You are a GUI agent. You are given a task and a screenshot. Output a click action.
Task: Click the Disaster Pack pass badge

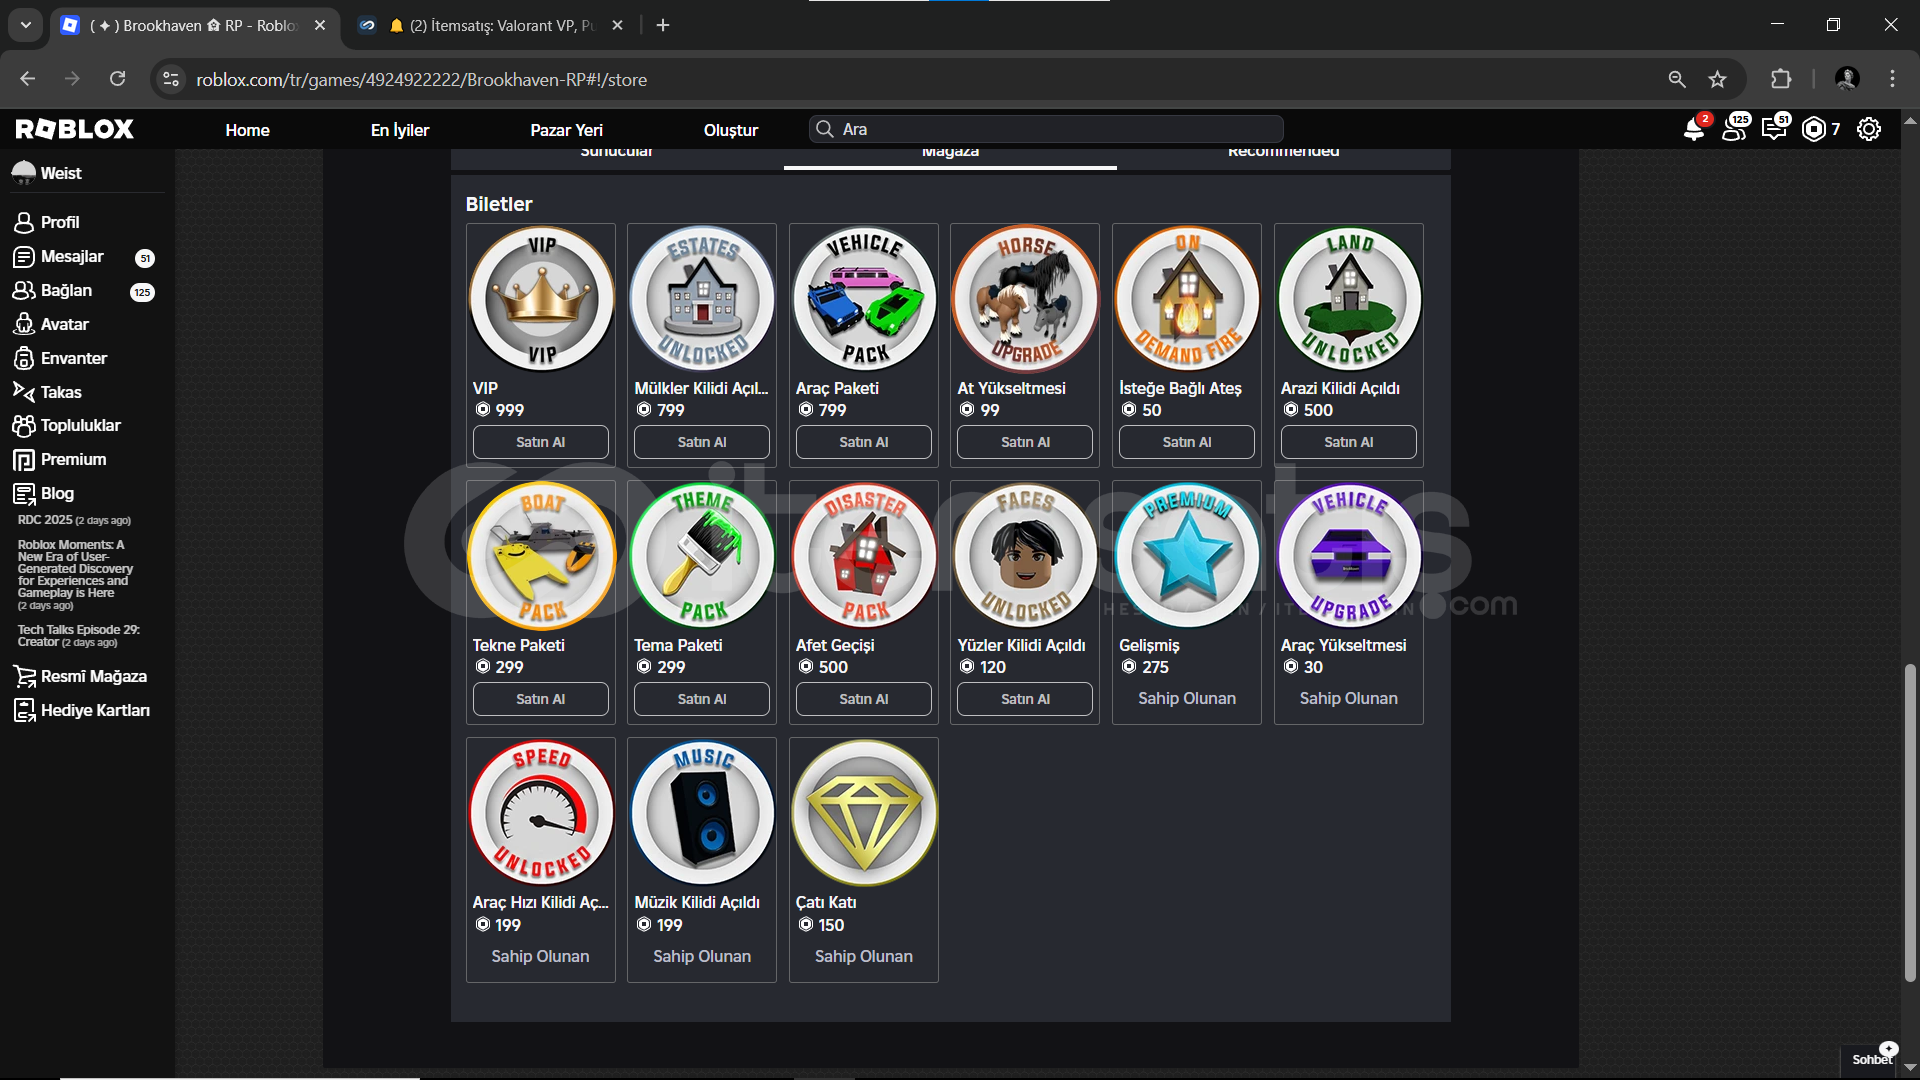(864, 555)
